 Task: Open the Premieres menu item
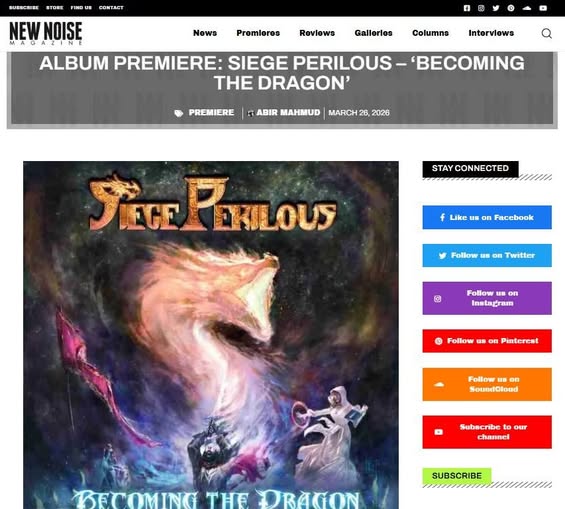[x=258, y=33]
